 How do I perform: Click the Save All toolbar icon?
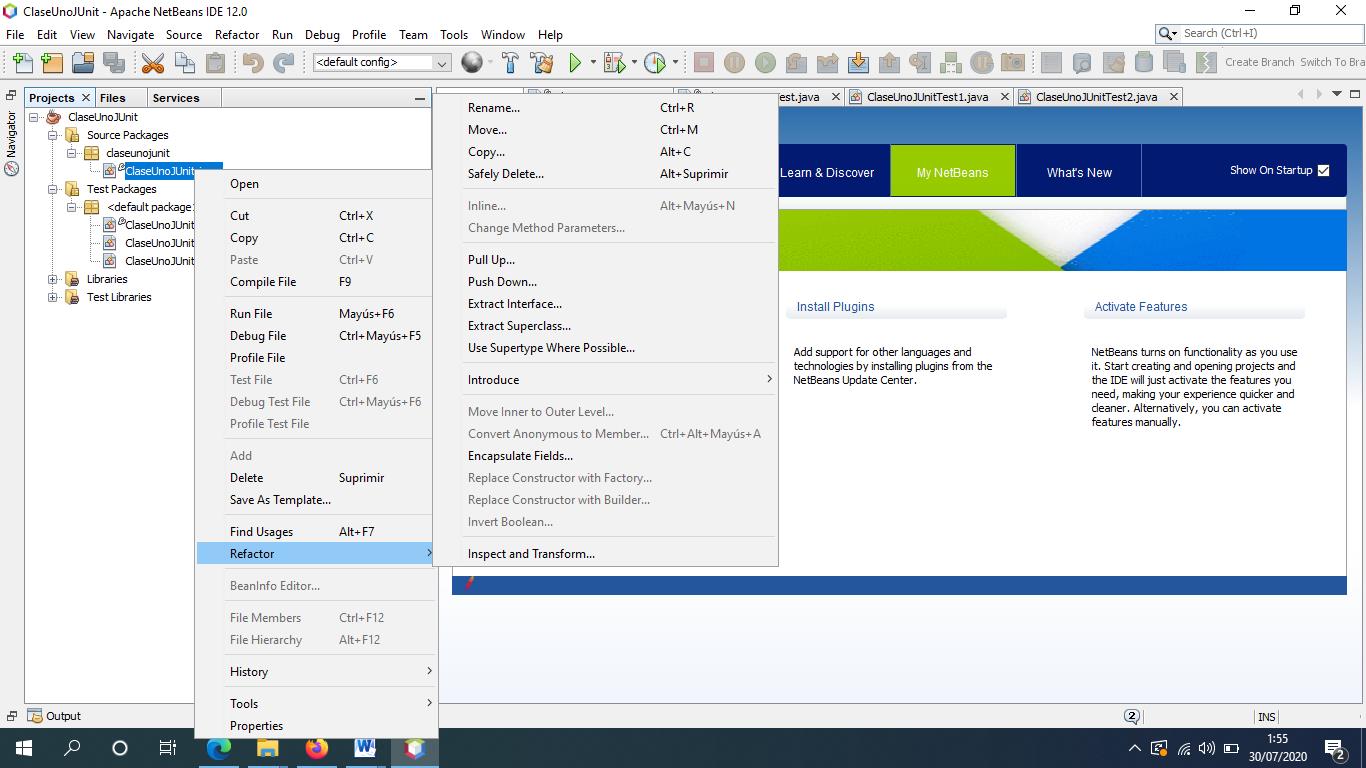[x=114, y=62]
